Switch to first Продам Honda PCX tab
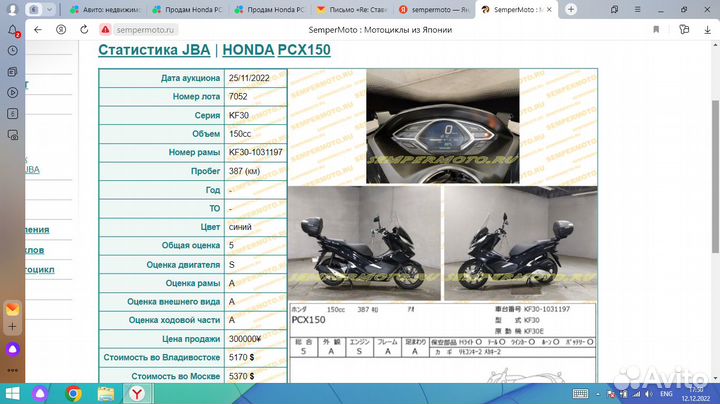 (189, 9)
